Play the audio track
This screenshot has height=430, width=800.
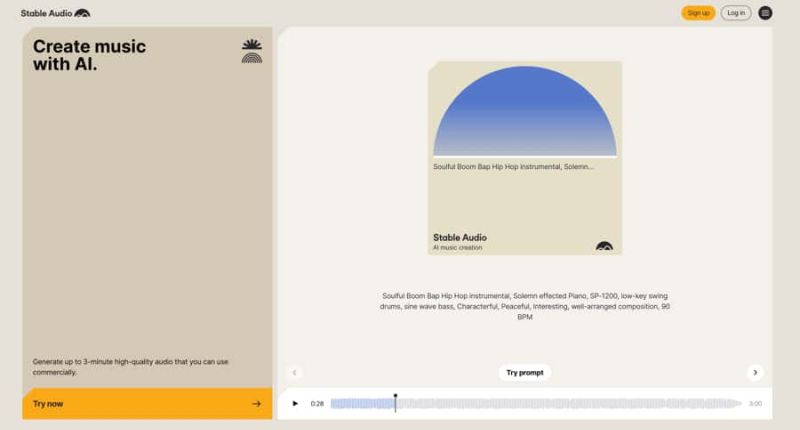(295, 403)
